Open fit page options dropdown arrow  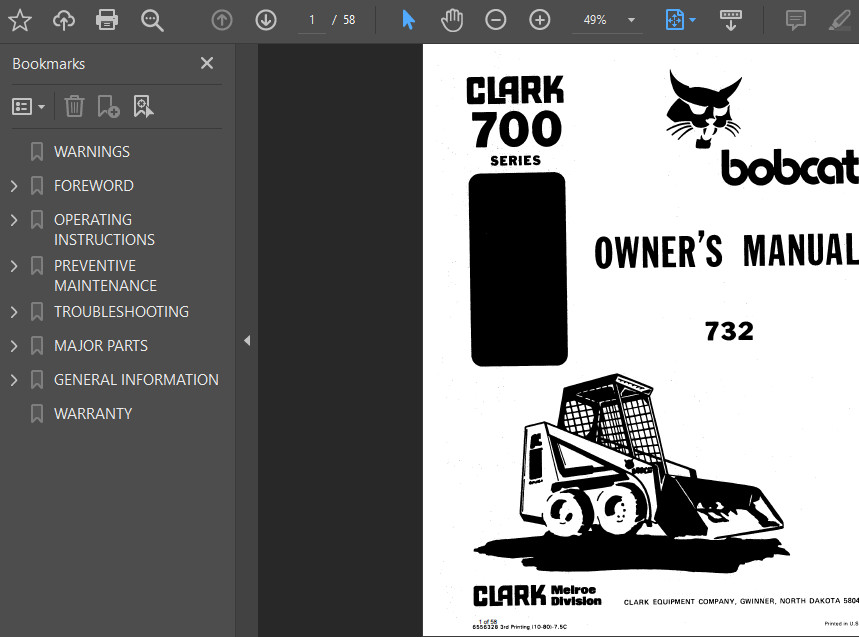click(x=693, y=20)
